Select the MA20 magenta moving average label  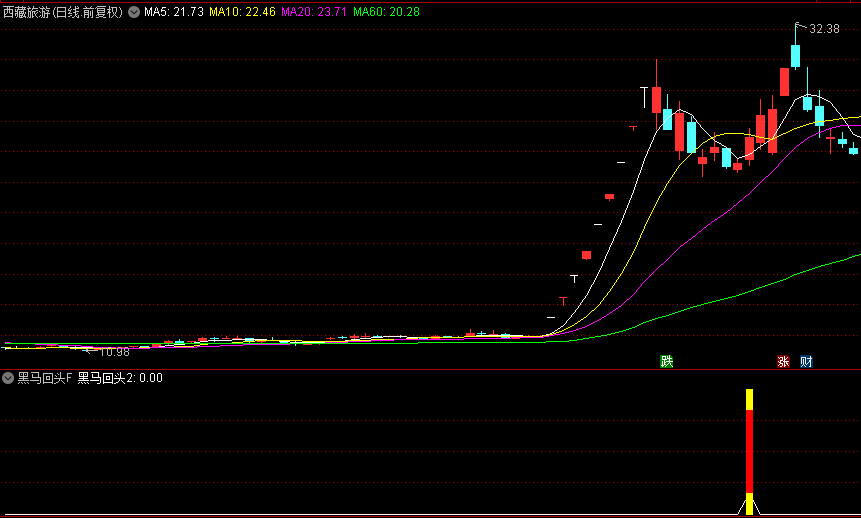pos(314,12)
